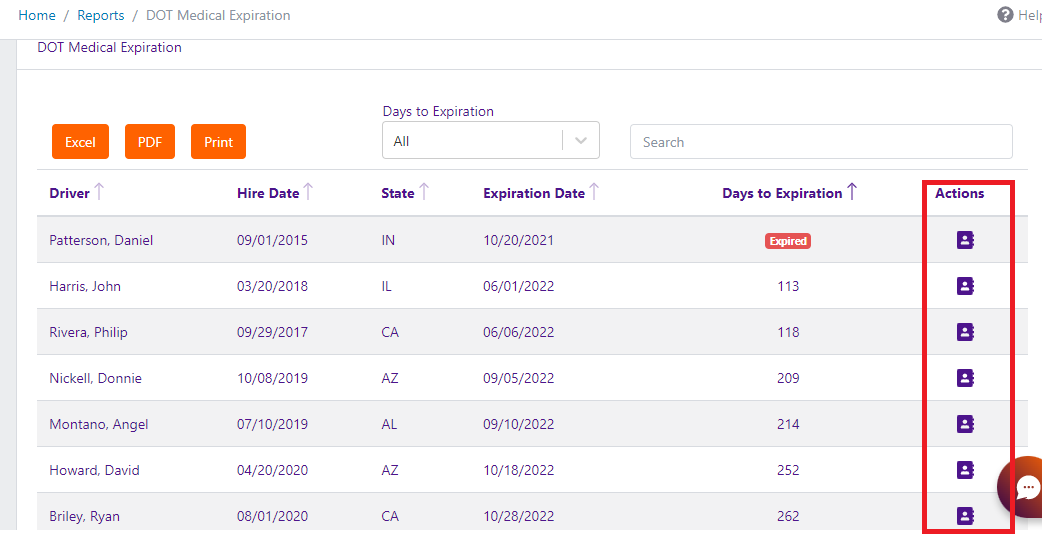Screen dimensions: 1042x536
Task: Focus the Search input field
Action: (820, 142)
